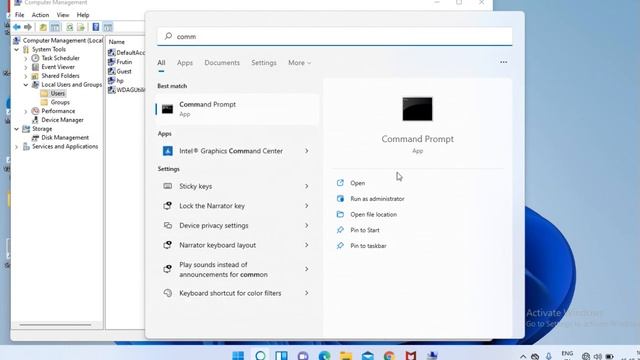
Task: Open Chat app from the taskbar
Action: [303, 356]
